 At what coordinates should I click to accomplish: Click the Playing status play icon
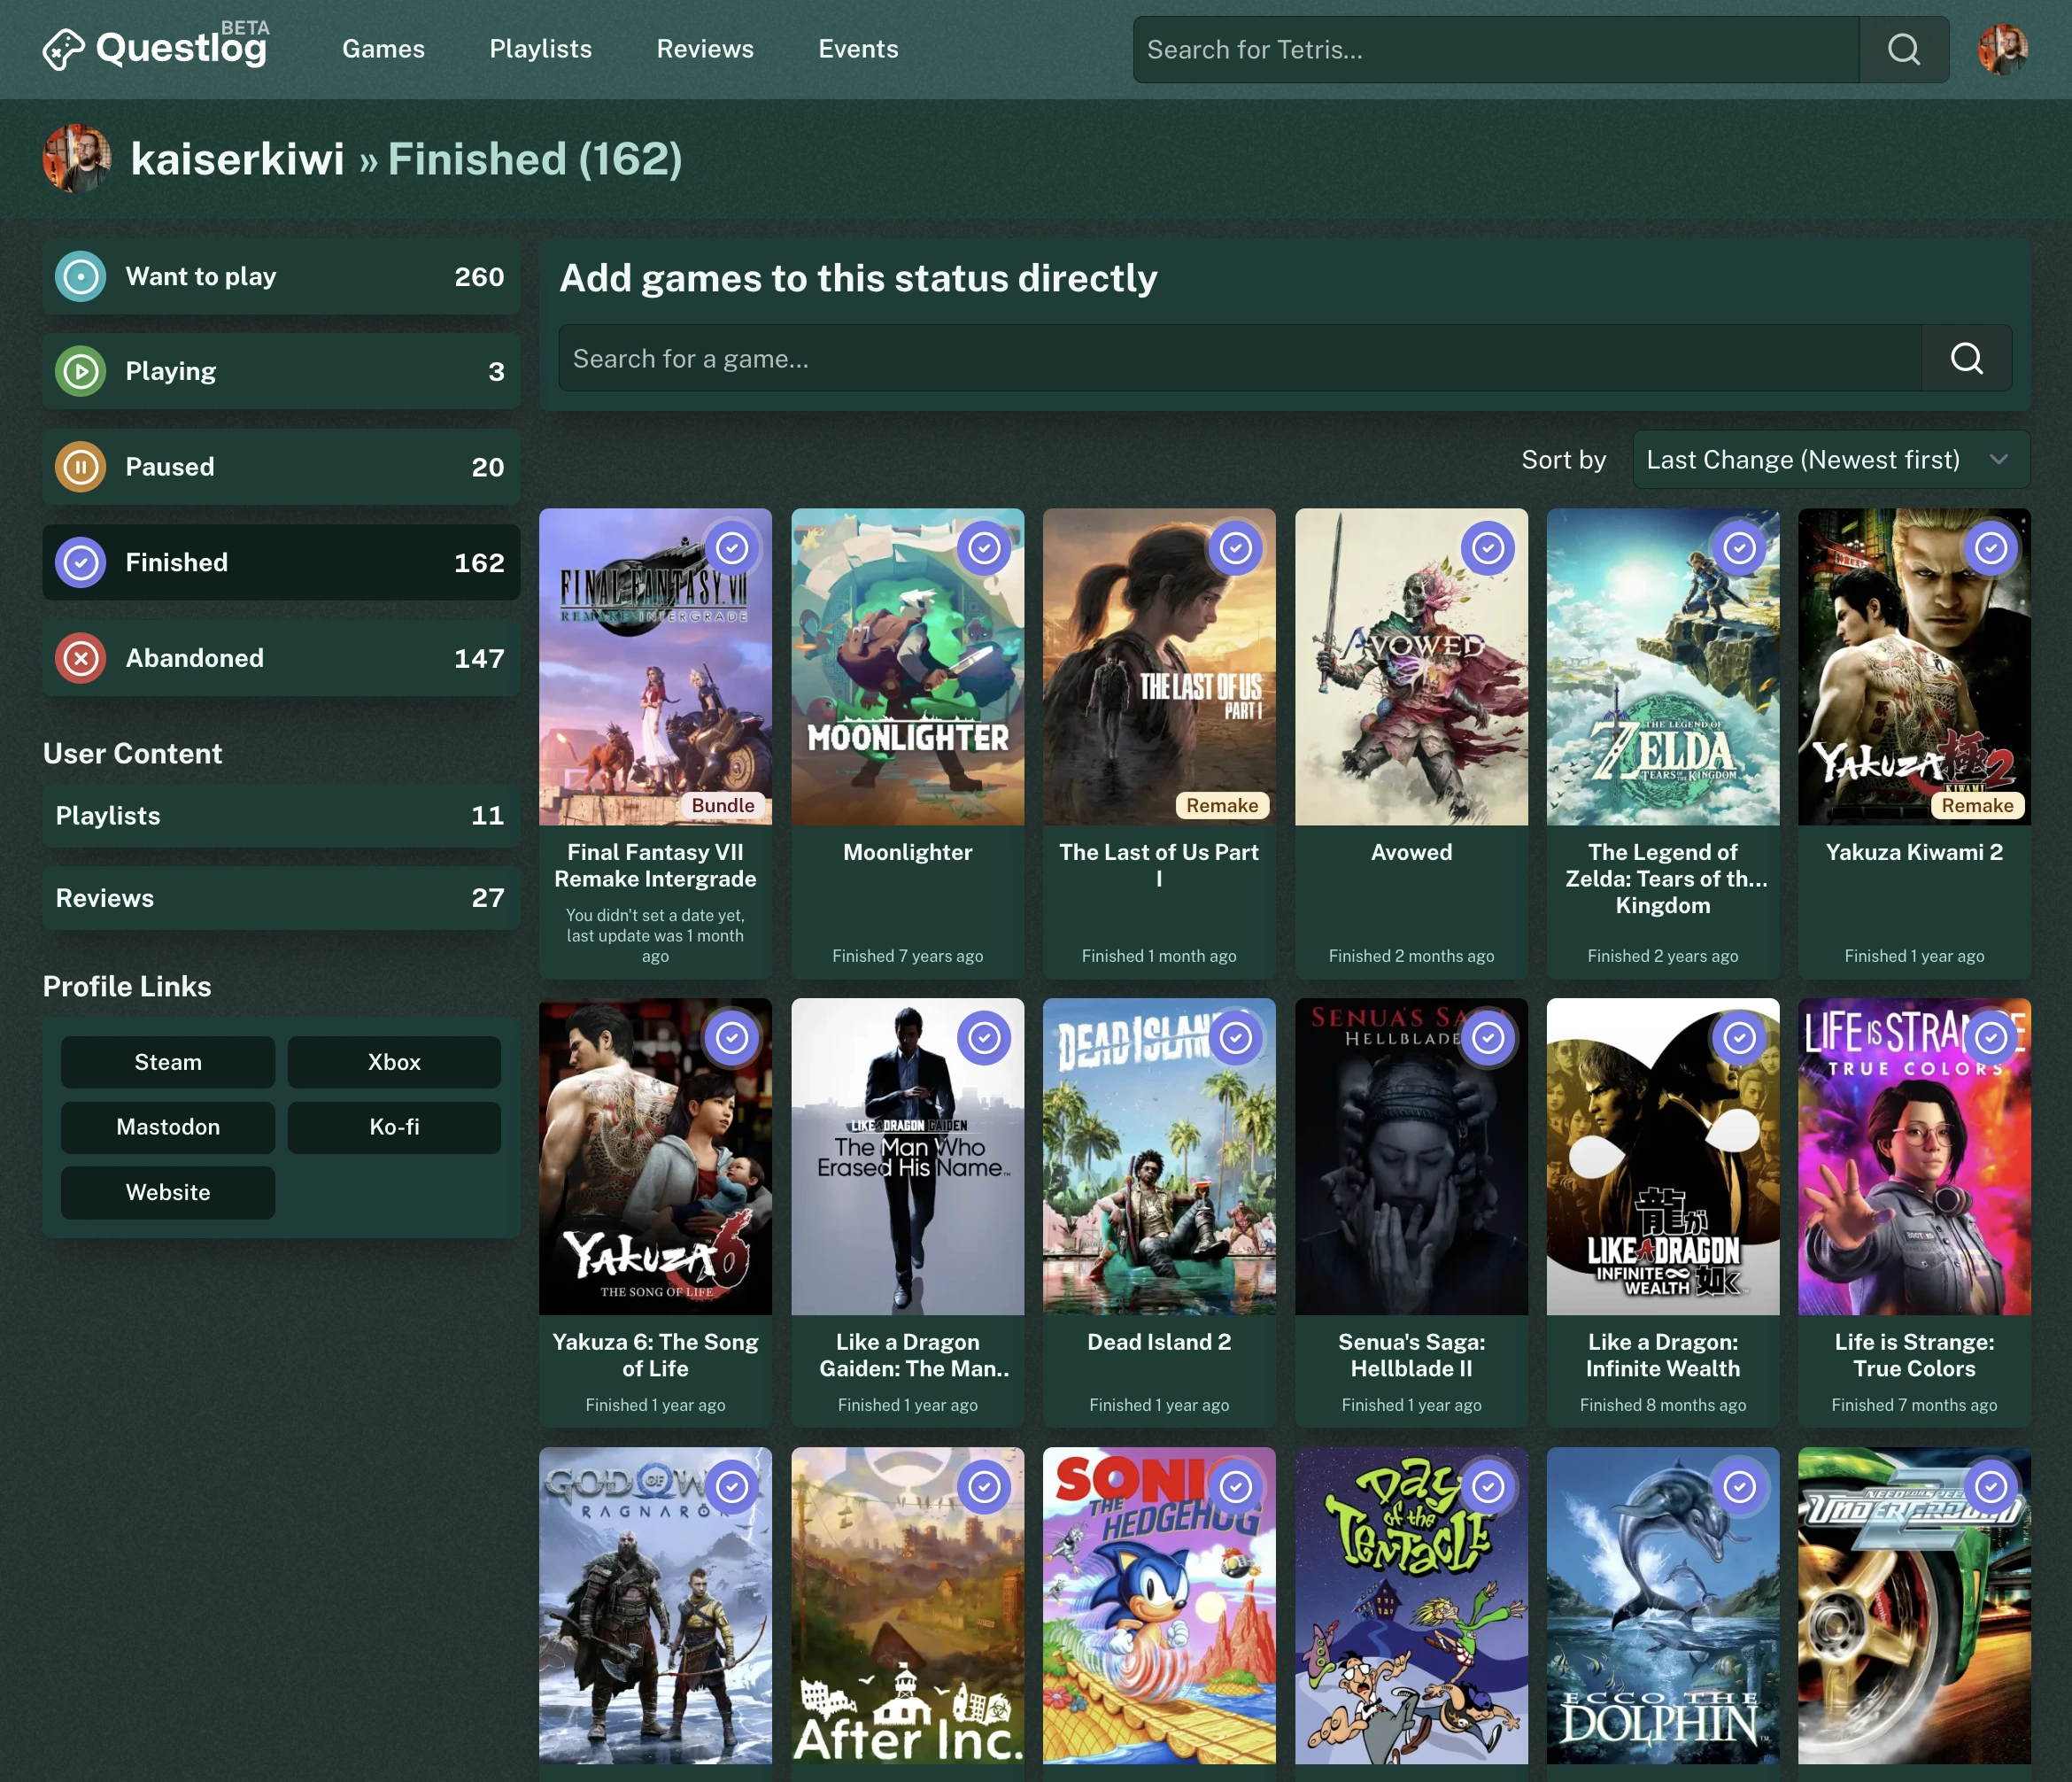(x=81, y=371)
